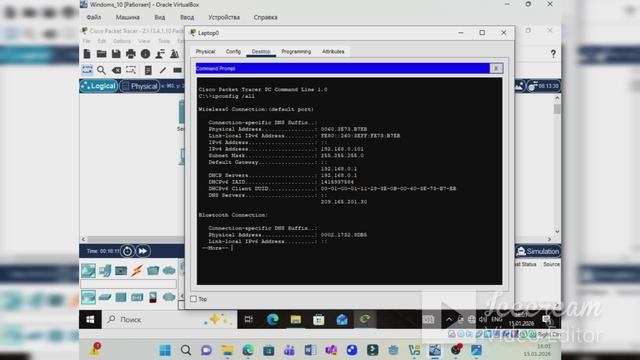Choose the Select tool in the second toolbar
The height and width of the screenshot is (360, 640).
coord(87,70)
